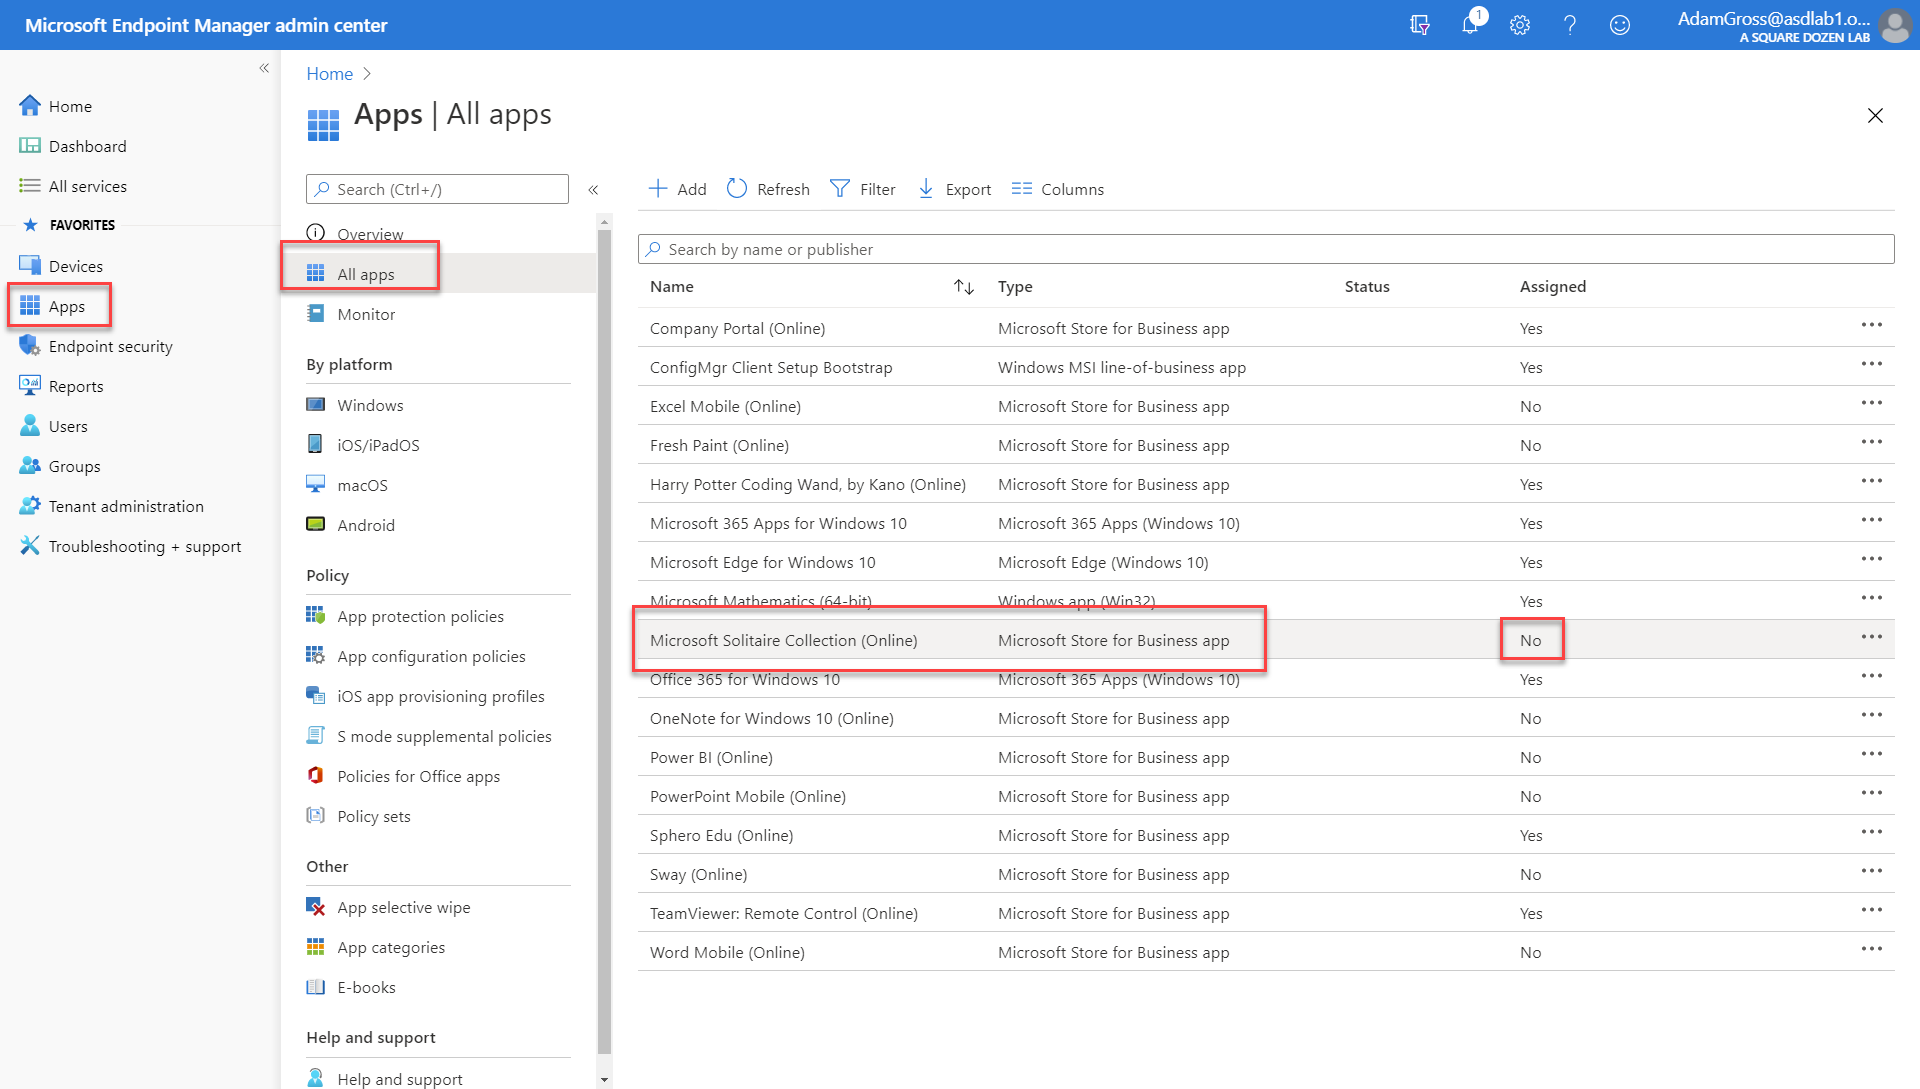The height and width of the screenshot is (1089, 1920).
Task: Open Microsoft Solitaire Collection (Online)
Action: pyautogui.click(x=783, y=640)
